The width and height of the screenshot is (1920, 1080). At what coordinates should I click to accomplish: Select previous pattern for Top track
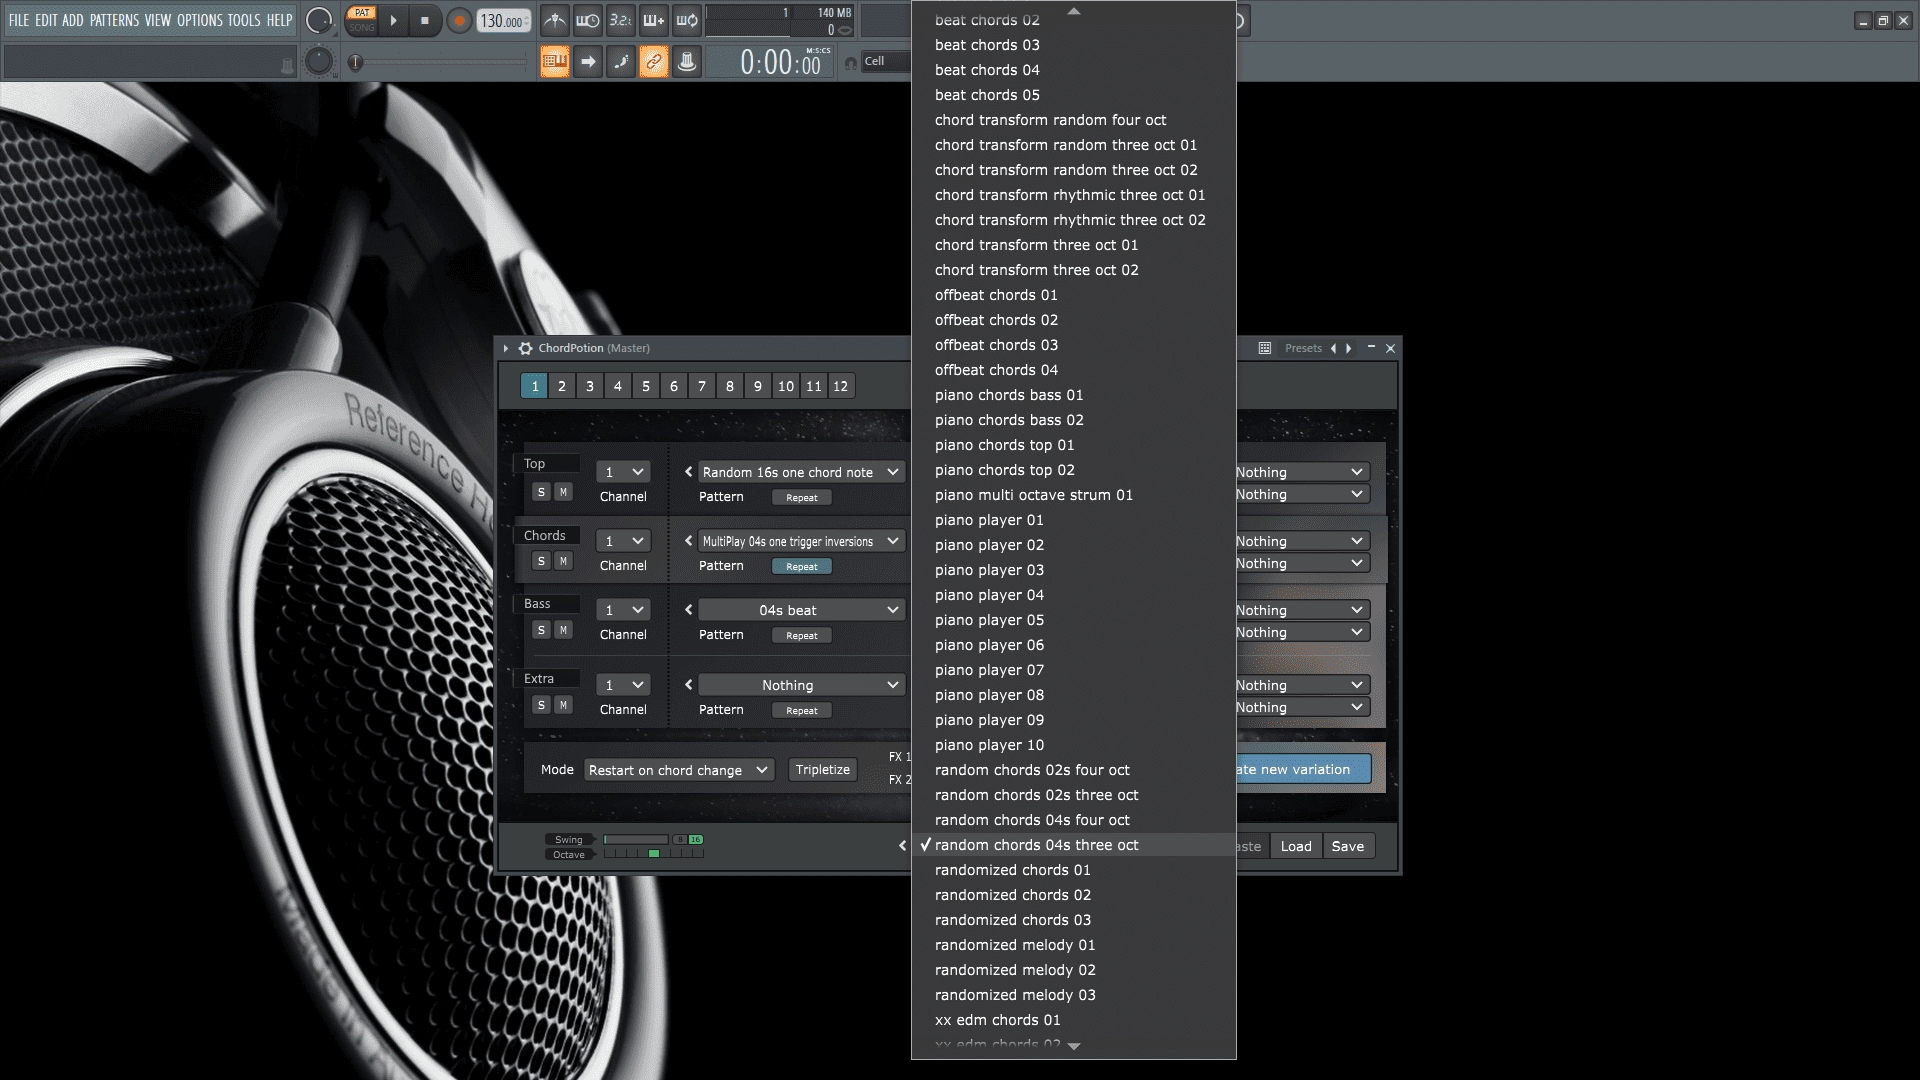tap(688, 472)
